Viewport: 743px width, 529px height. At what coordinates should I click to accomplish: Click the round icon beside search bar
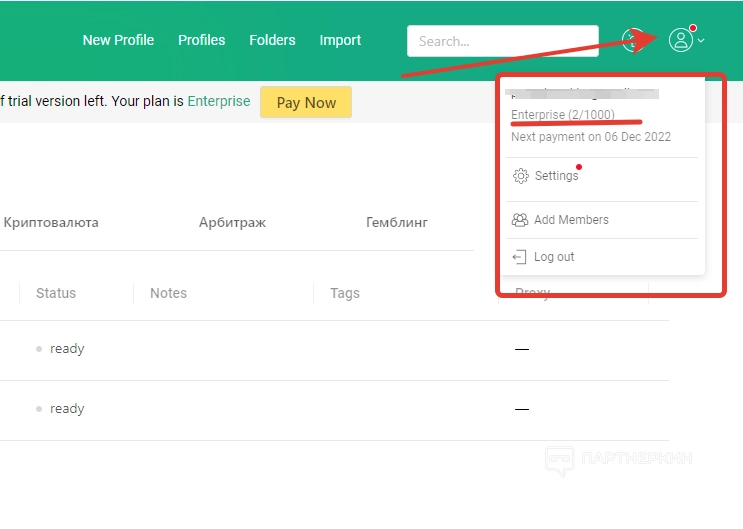(x=634, y=40)
